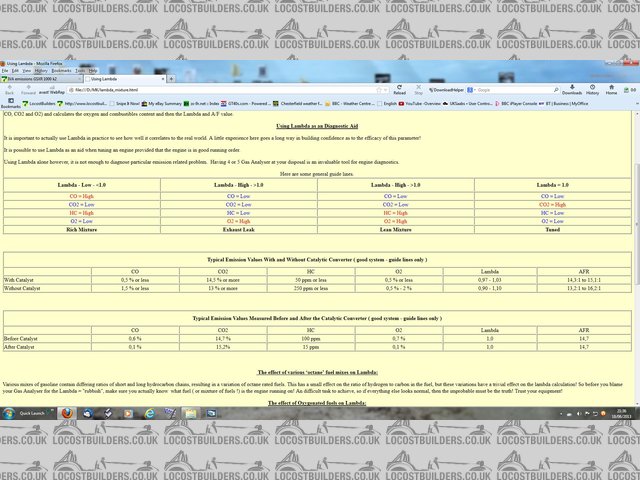The image size is (640, 480).
Task: Click the Google search input field
Action: click(x=520, y=89)
